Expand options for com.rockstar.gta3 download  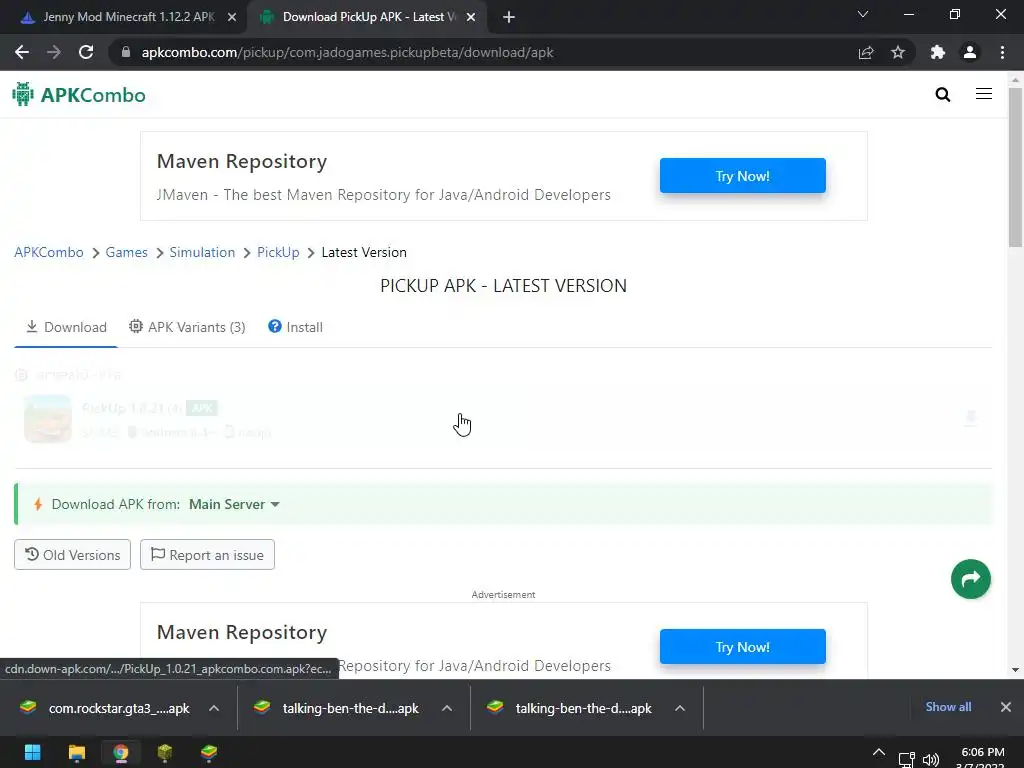click(x=214, y=708)
